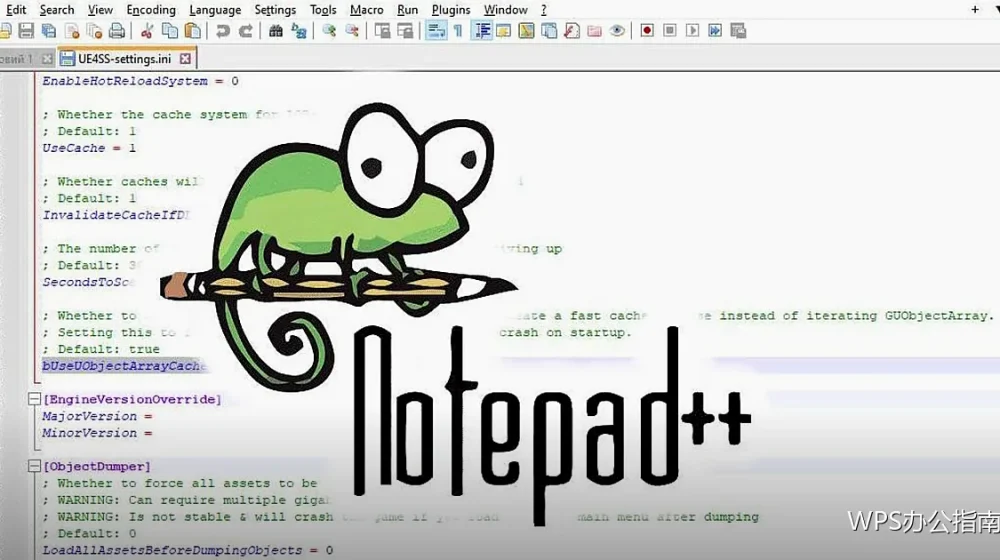
Task: Collapse the [EngineVersionOverride] section fold marker
Action: coord(34,399)
